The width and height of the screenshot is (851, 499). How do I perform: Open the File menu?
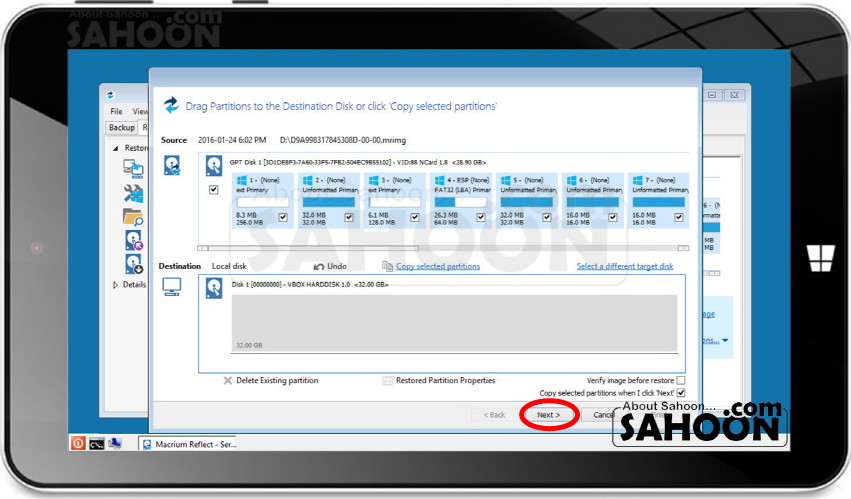116,112
